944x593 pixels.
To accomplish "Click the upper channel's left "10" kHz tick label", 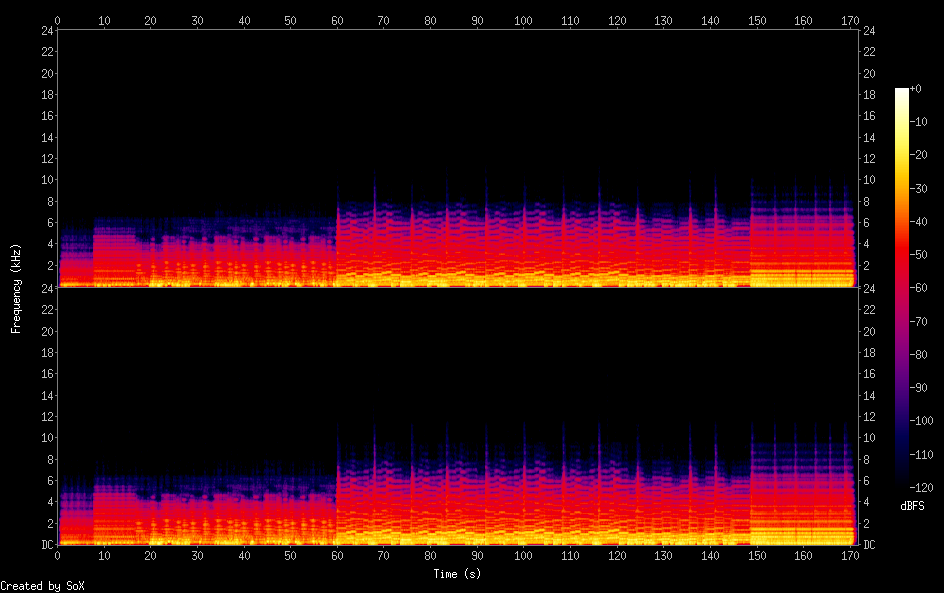I will [x=45, y=180].
